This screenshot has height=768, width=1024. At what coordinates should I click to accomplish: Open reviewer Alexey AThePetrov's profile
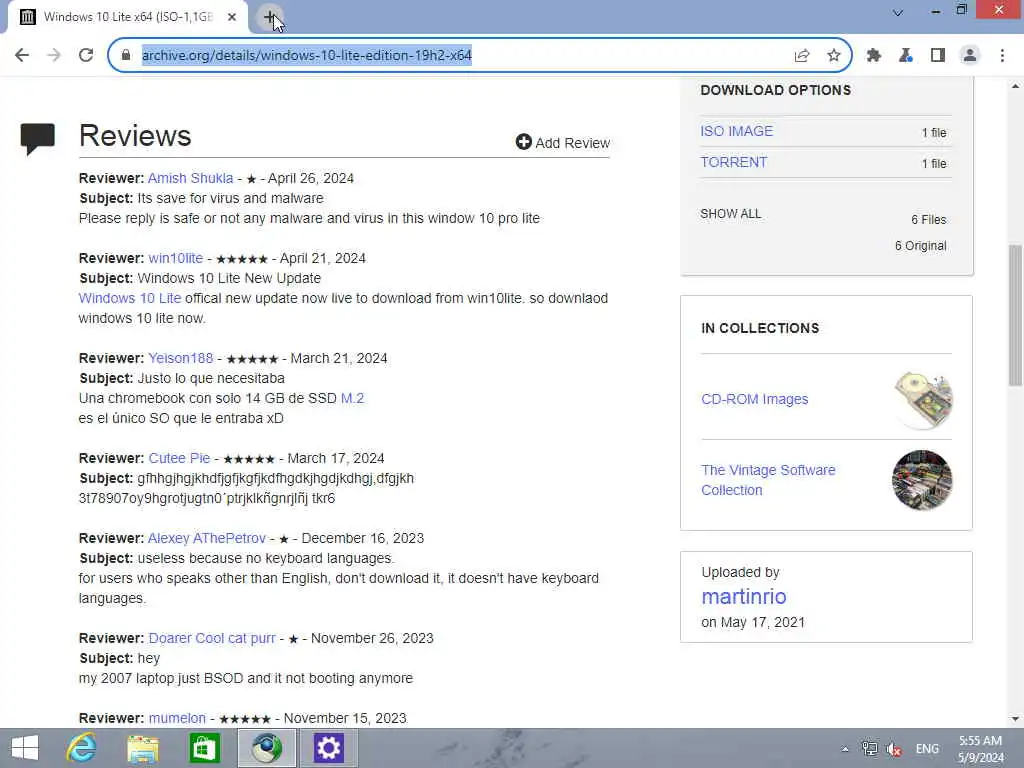click(207, 538)
